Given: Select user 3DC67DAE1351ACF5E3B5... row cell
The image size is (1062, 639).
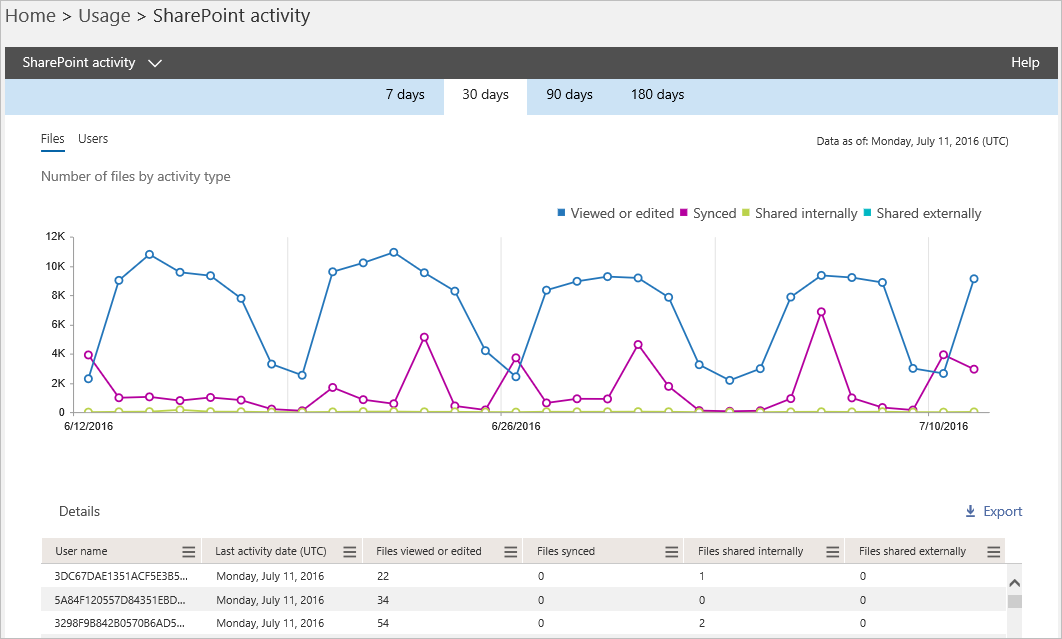Looking at the screenshot, I should (121, 576).
